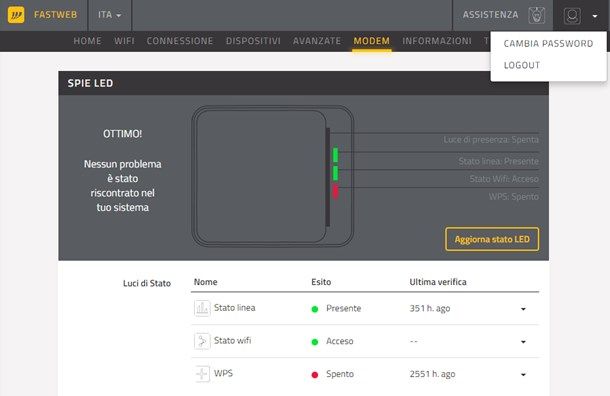Open the DISPOSITIVI tab
This screenshot has width=610, height=396.
253,41
